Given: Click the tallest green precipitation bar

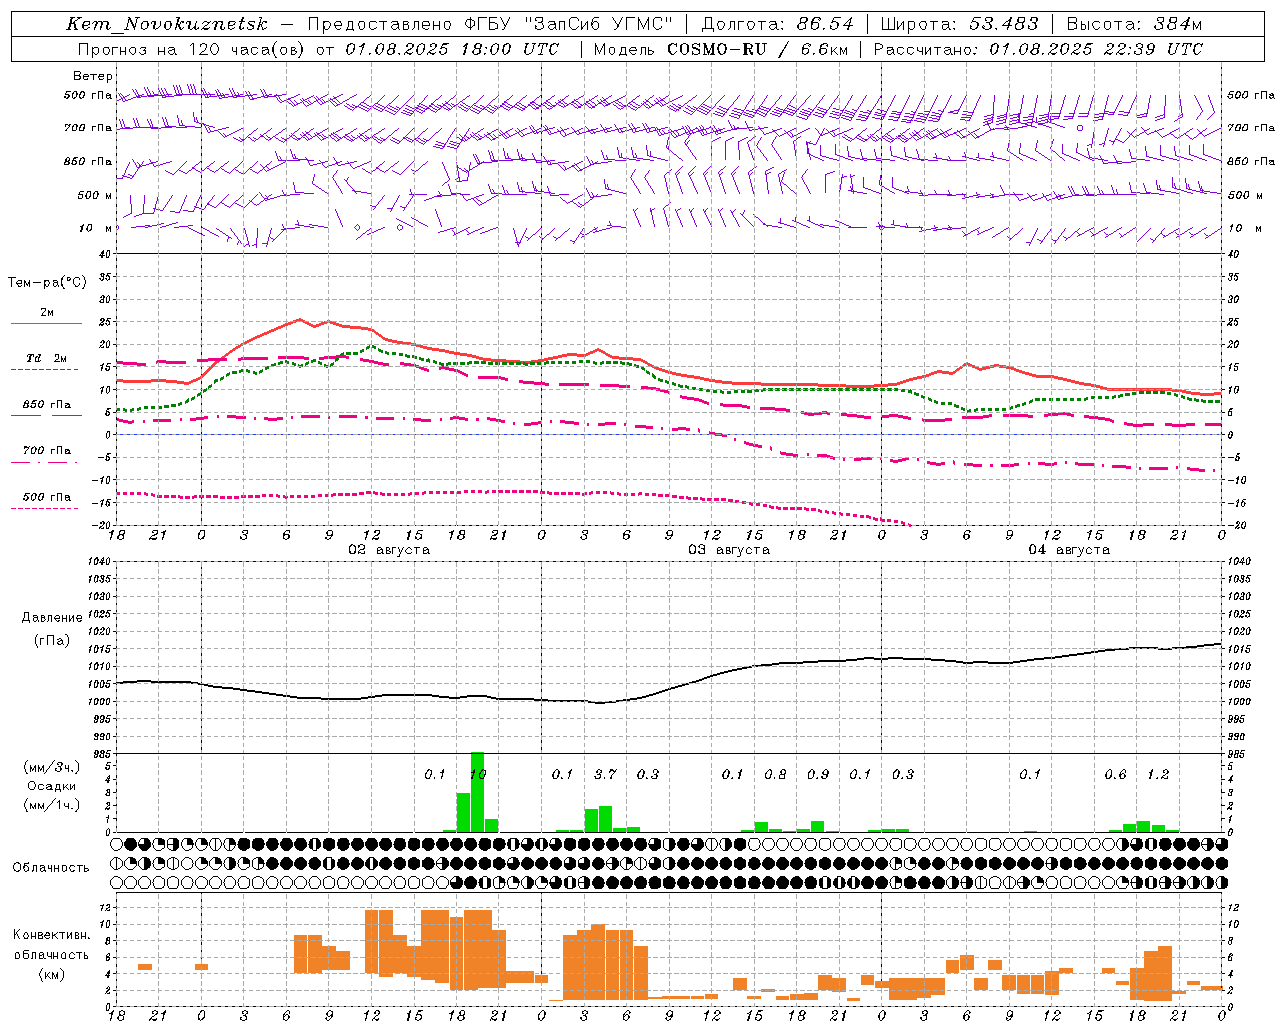Looking at the screenshot, I should 477,792.
